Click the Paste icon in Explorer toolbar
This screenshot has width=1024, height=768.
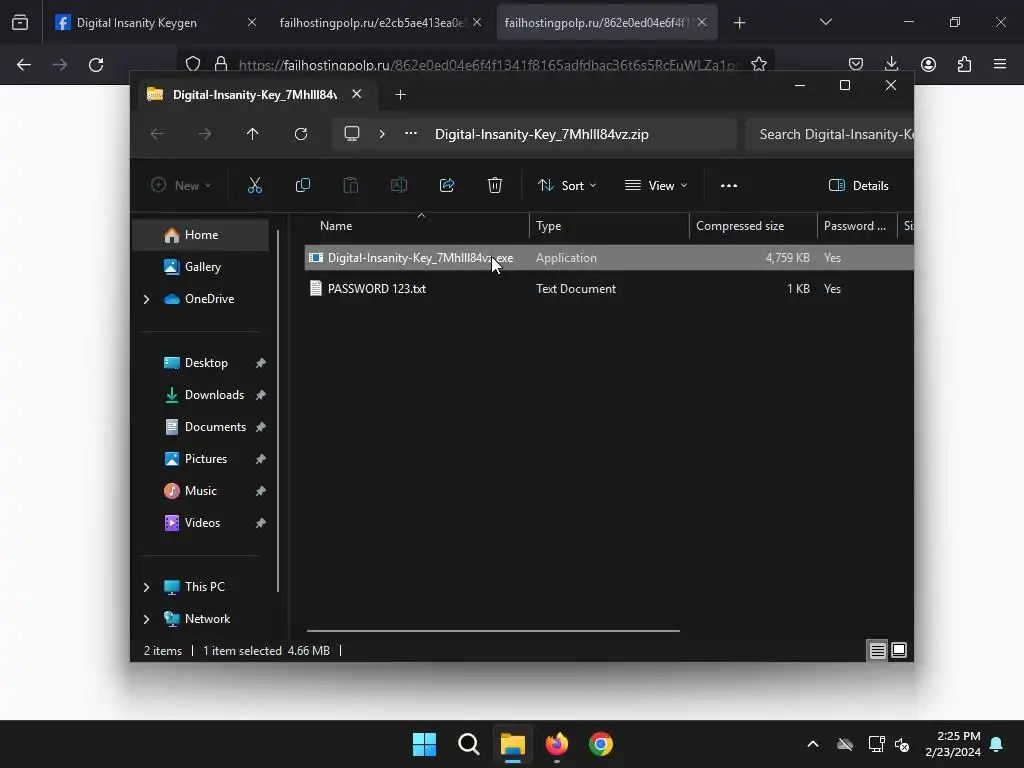(x=351, y=185)
